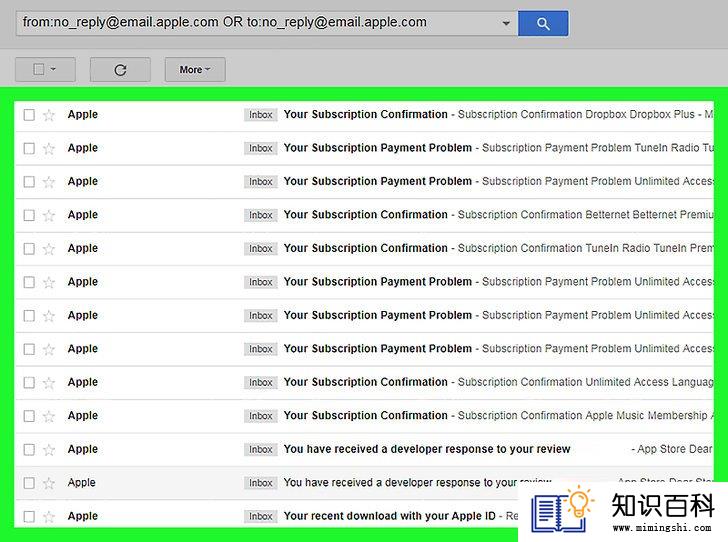Click sender Apple on TuneIn payment problem row
Image resolution: width=728 pixels, height=542 pixels.
83,148
